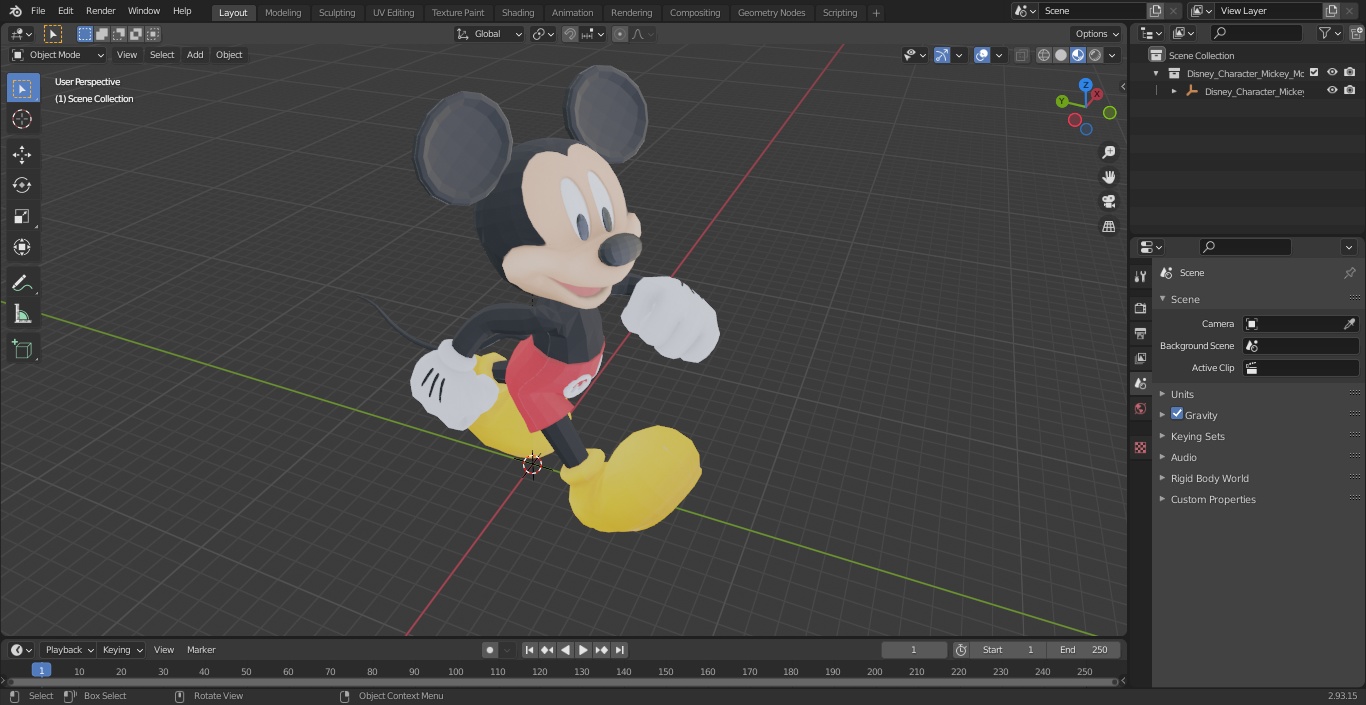
Task: Switch perspective/orthographic with the grid icon
Action: (1108, 227)
